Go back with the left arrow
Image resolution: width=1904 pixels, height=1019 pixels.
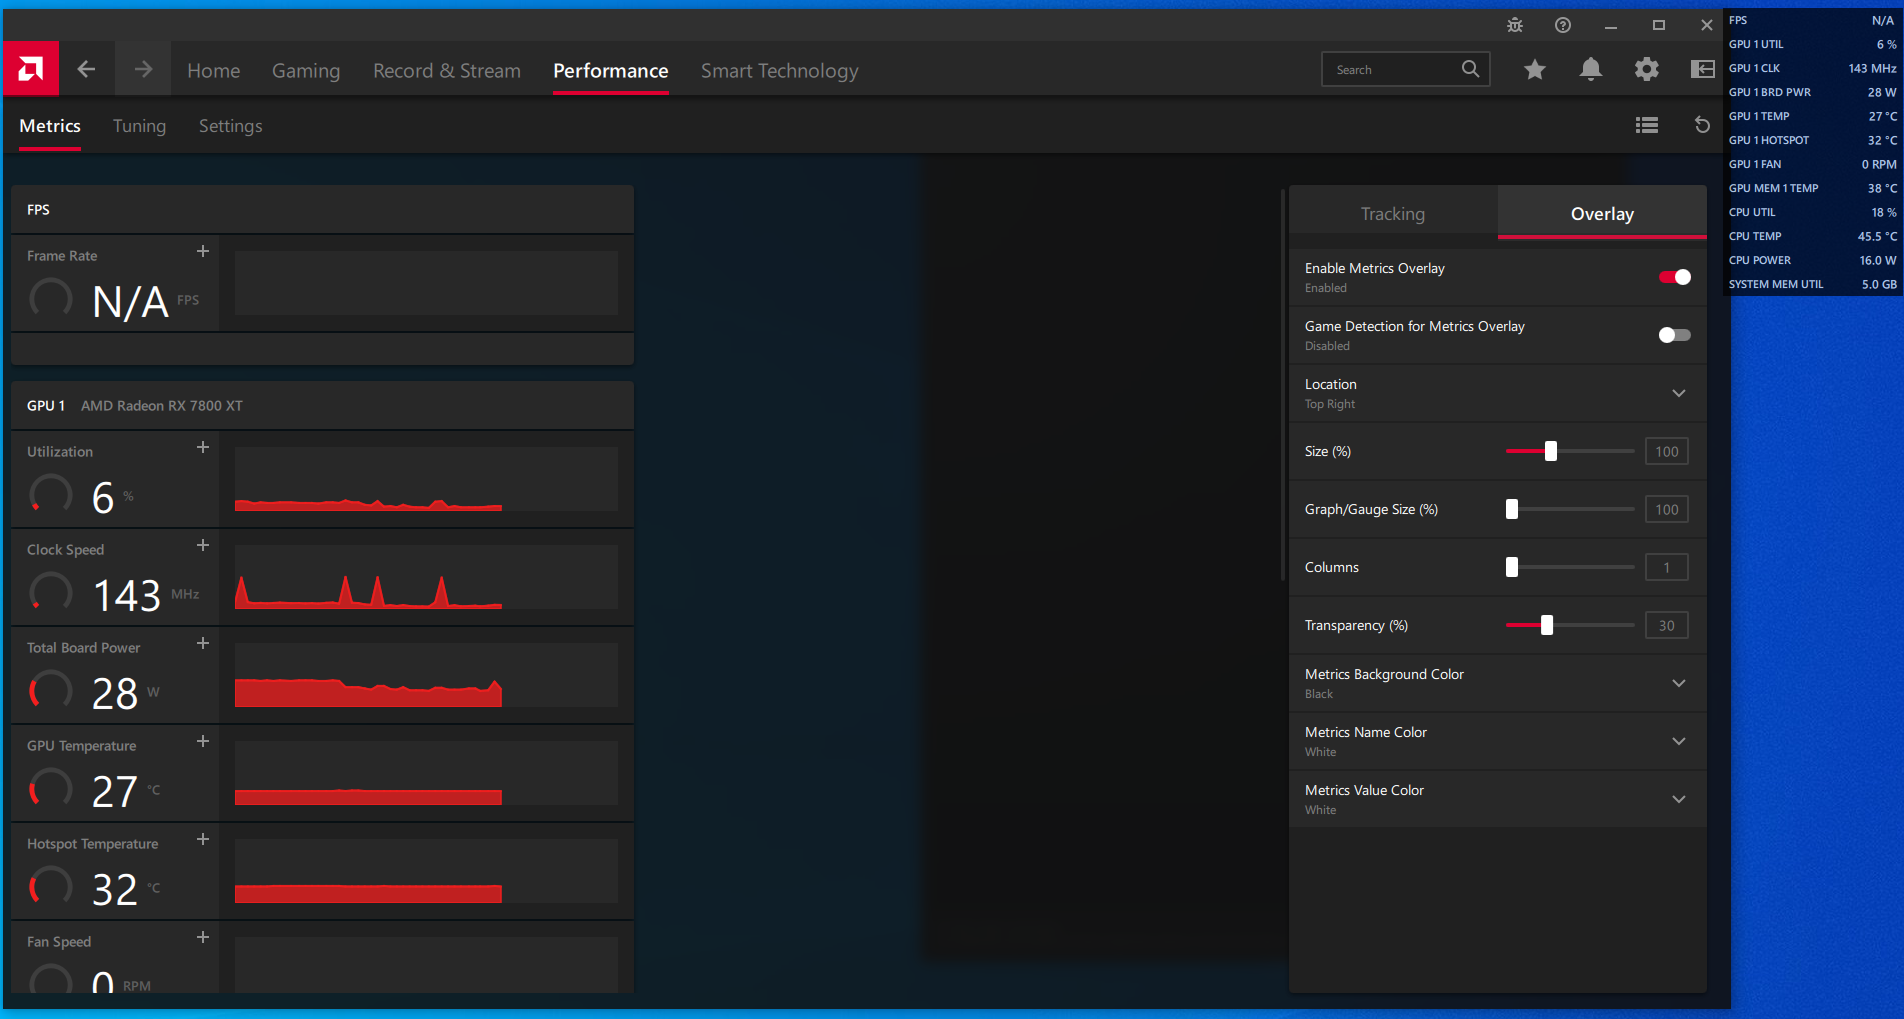click(x=87, y=69)
